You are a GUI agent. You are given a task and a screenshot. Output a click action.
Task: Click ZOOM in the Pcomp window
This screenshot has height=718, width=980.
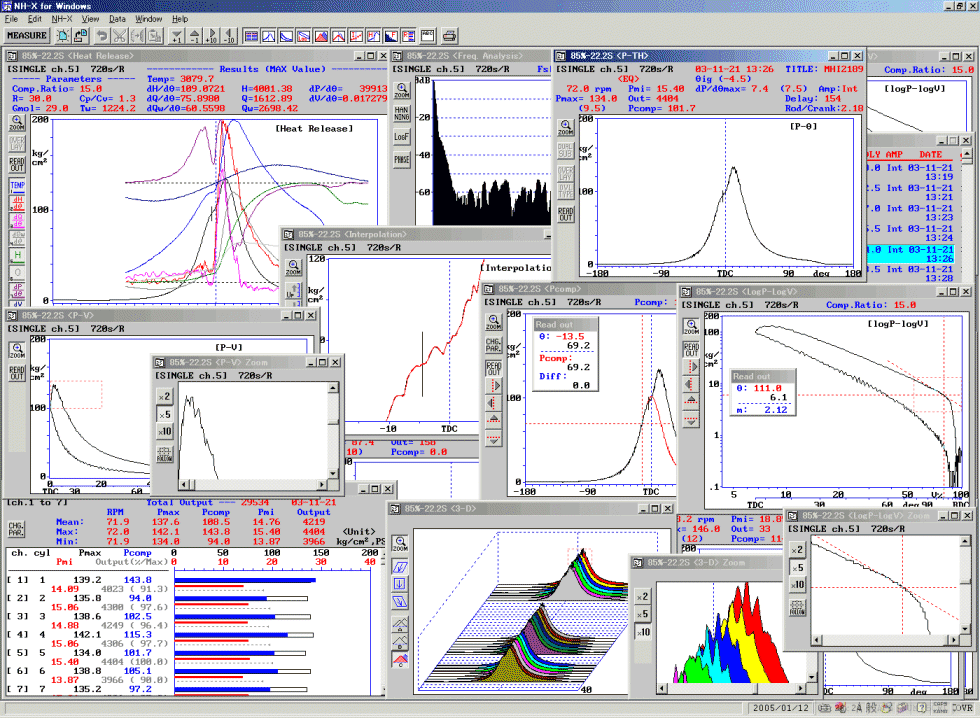(x=494, y=322)
